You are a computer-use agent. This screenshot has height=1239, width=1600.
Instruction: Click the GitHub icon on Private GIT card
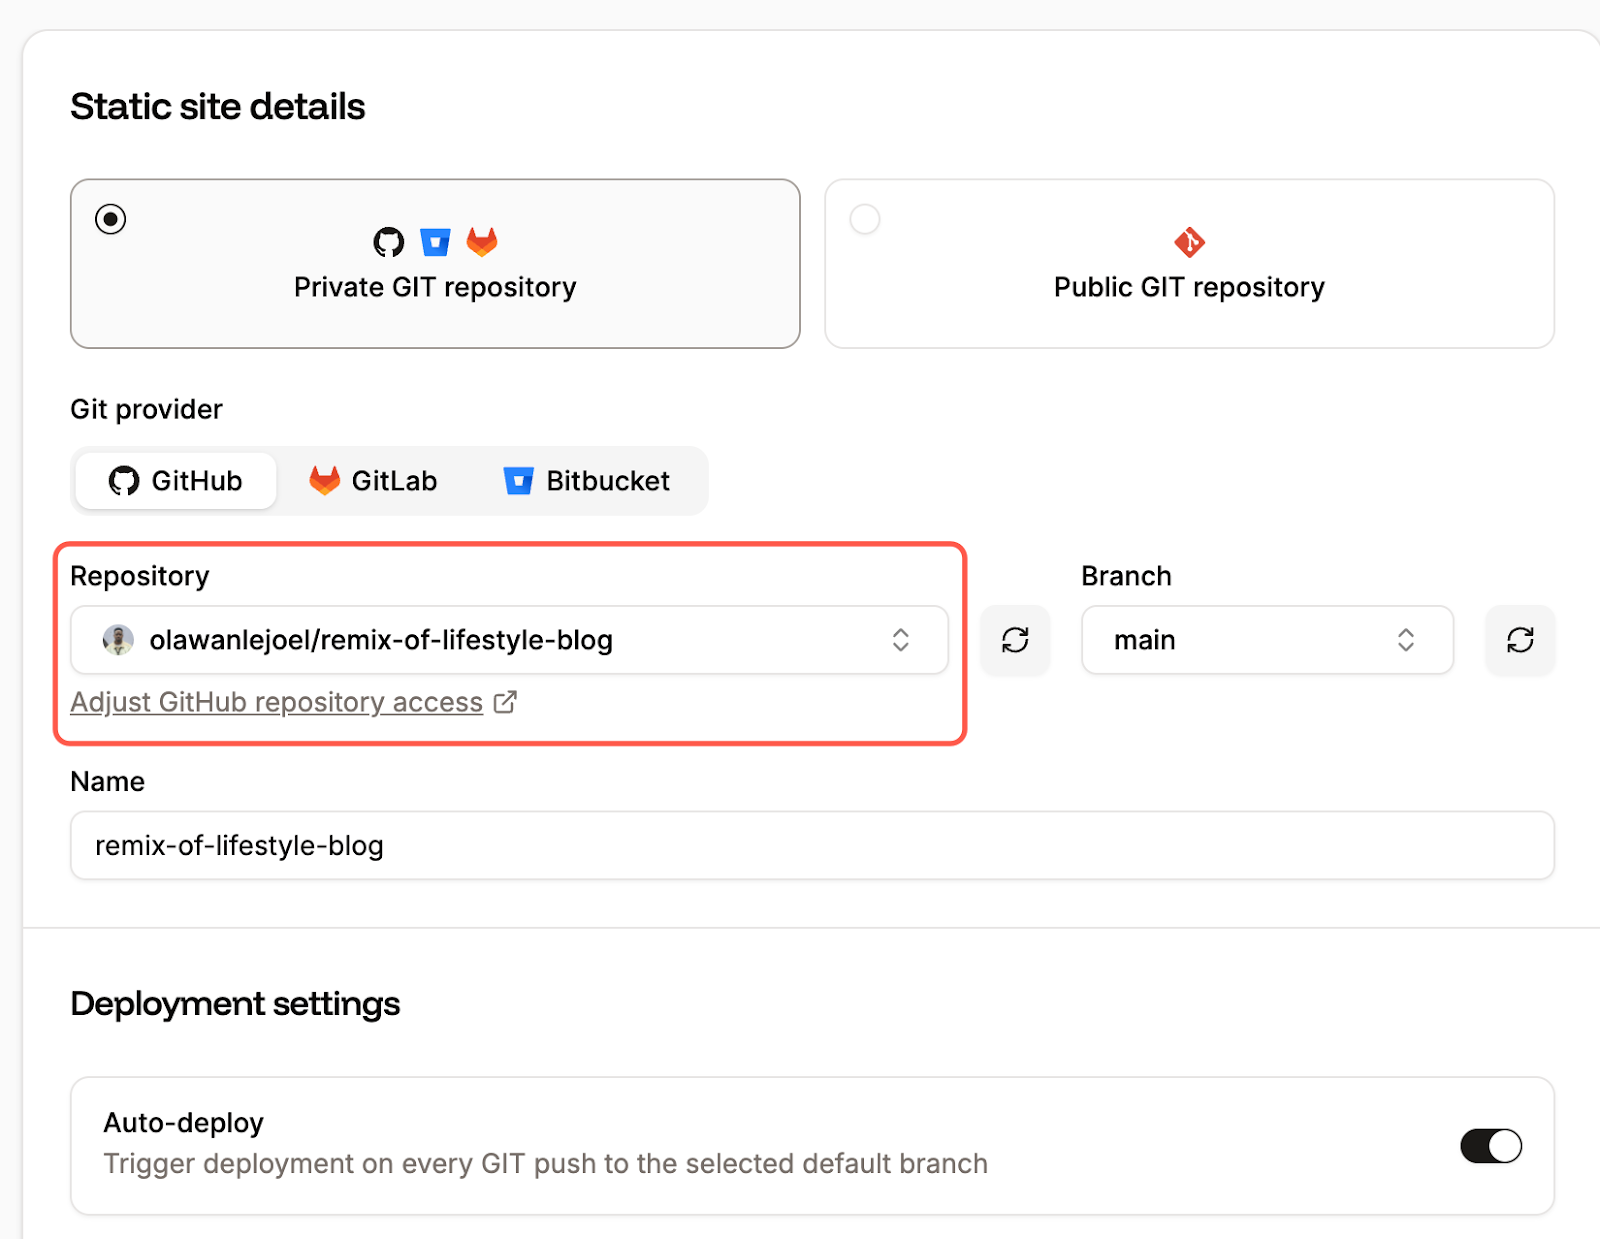click(x=388, y=241)
